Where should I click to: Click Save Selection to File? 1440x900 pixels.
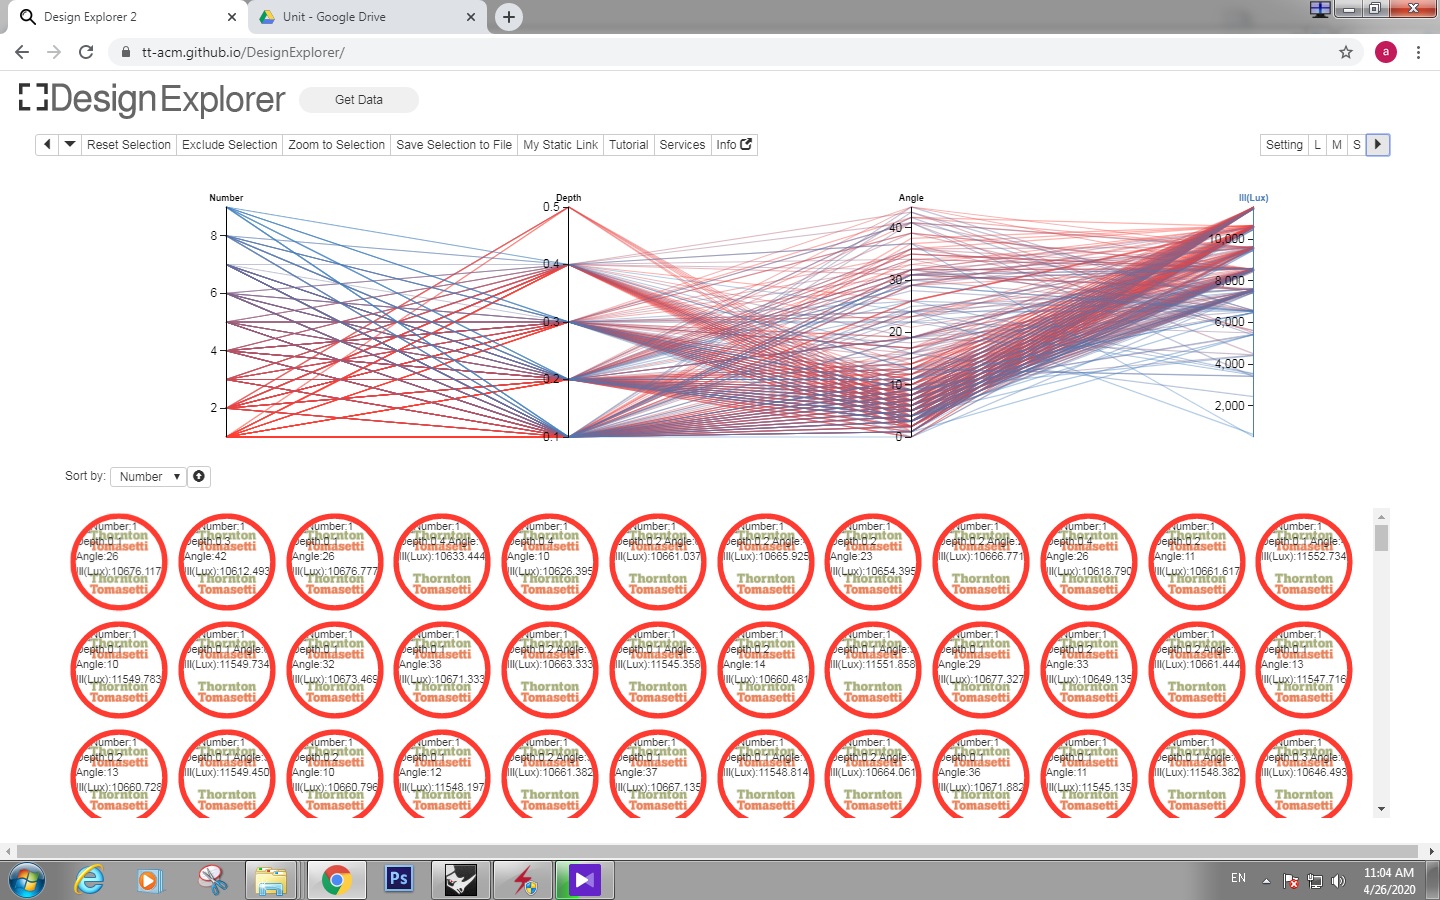point(454,145)
